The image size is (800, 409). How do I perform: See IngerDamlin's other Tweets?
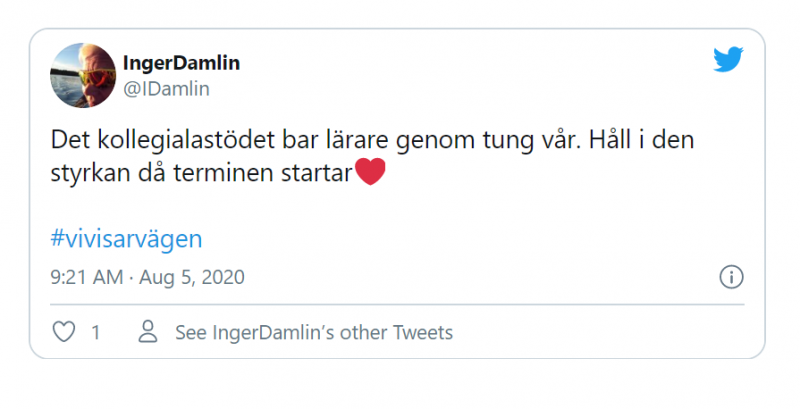313,332
